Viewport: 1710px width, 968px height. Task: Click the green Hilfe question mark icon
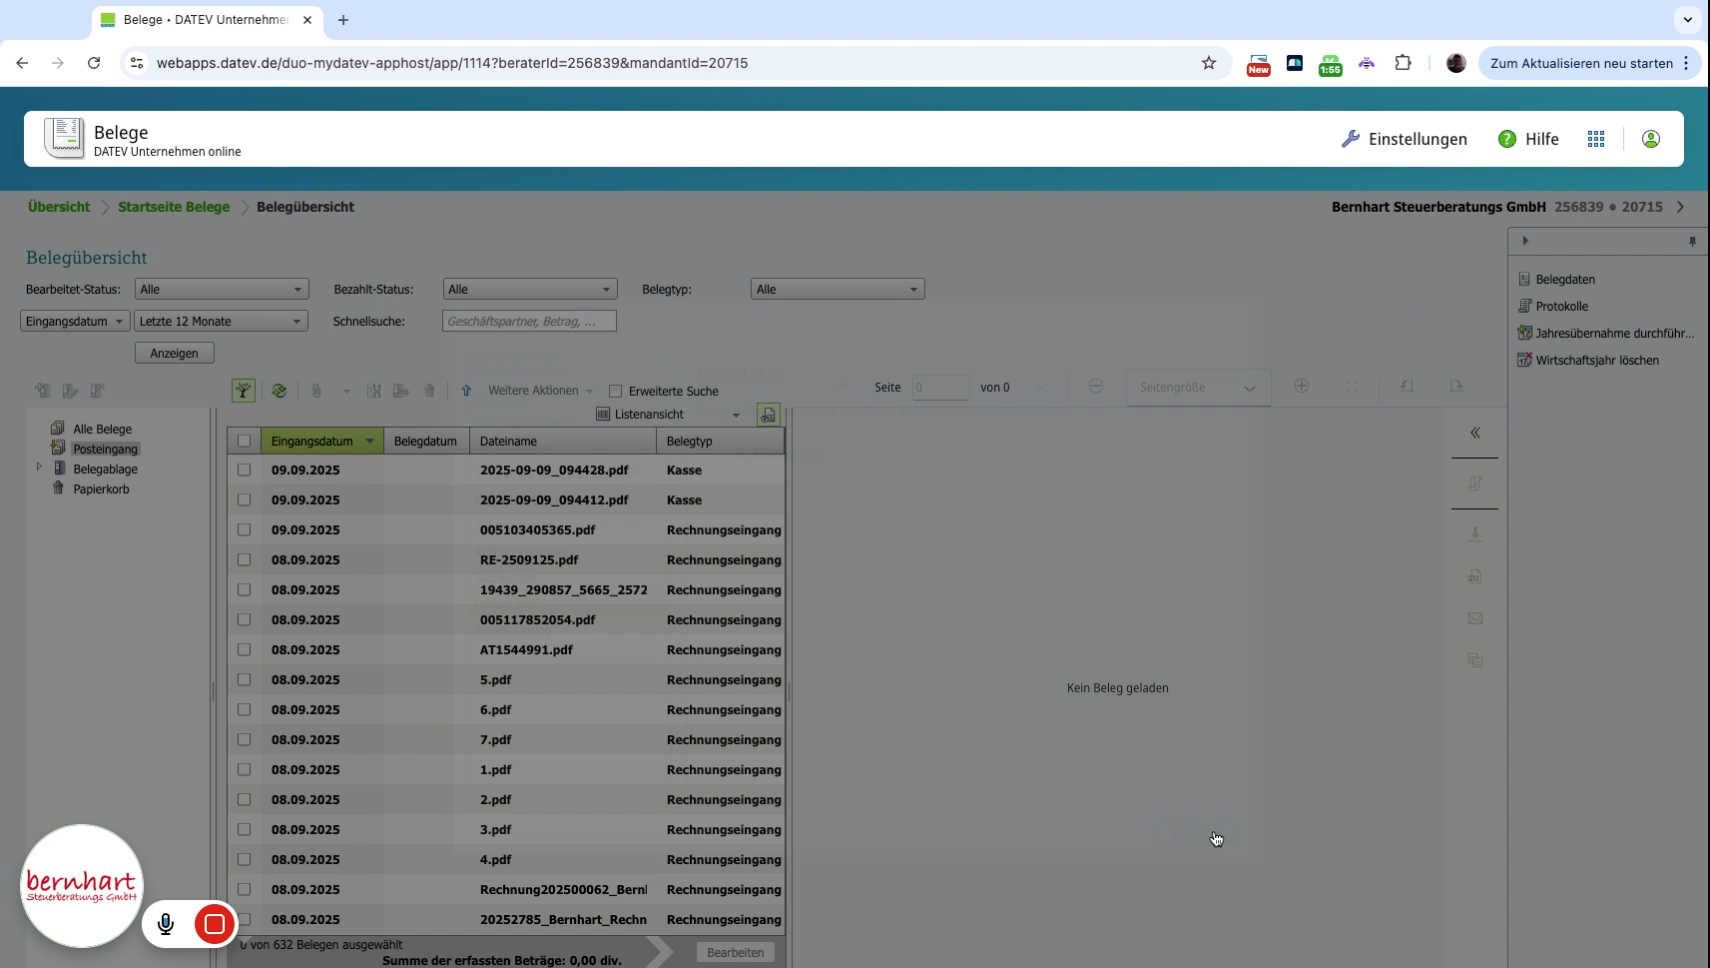(x=1507, y=139)
